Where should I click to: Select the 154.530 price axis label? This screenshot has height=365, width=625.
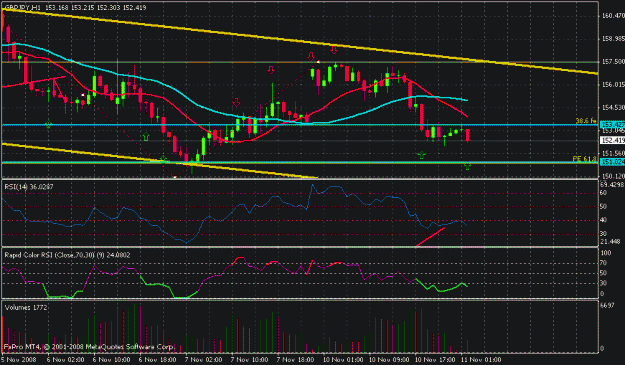[613, 108]
